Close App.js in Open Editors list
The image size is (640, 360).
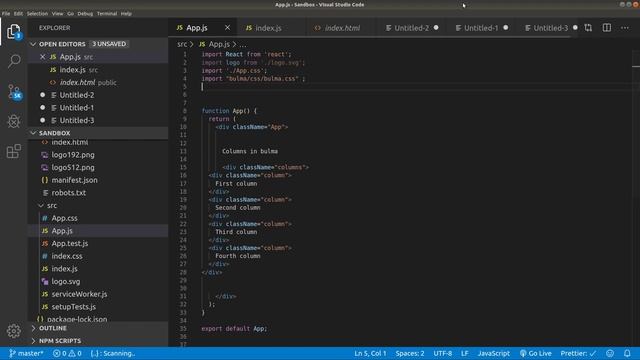42,57
